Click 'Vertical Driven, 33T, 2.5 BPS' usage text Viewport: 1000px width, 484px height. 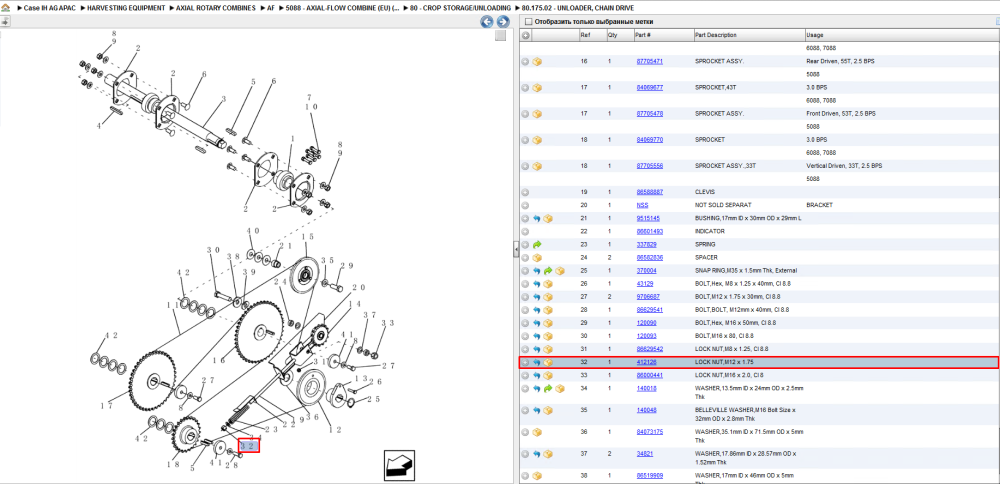click(844, 166)
